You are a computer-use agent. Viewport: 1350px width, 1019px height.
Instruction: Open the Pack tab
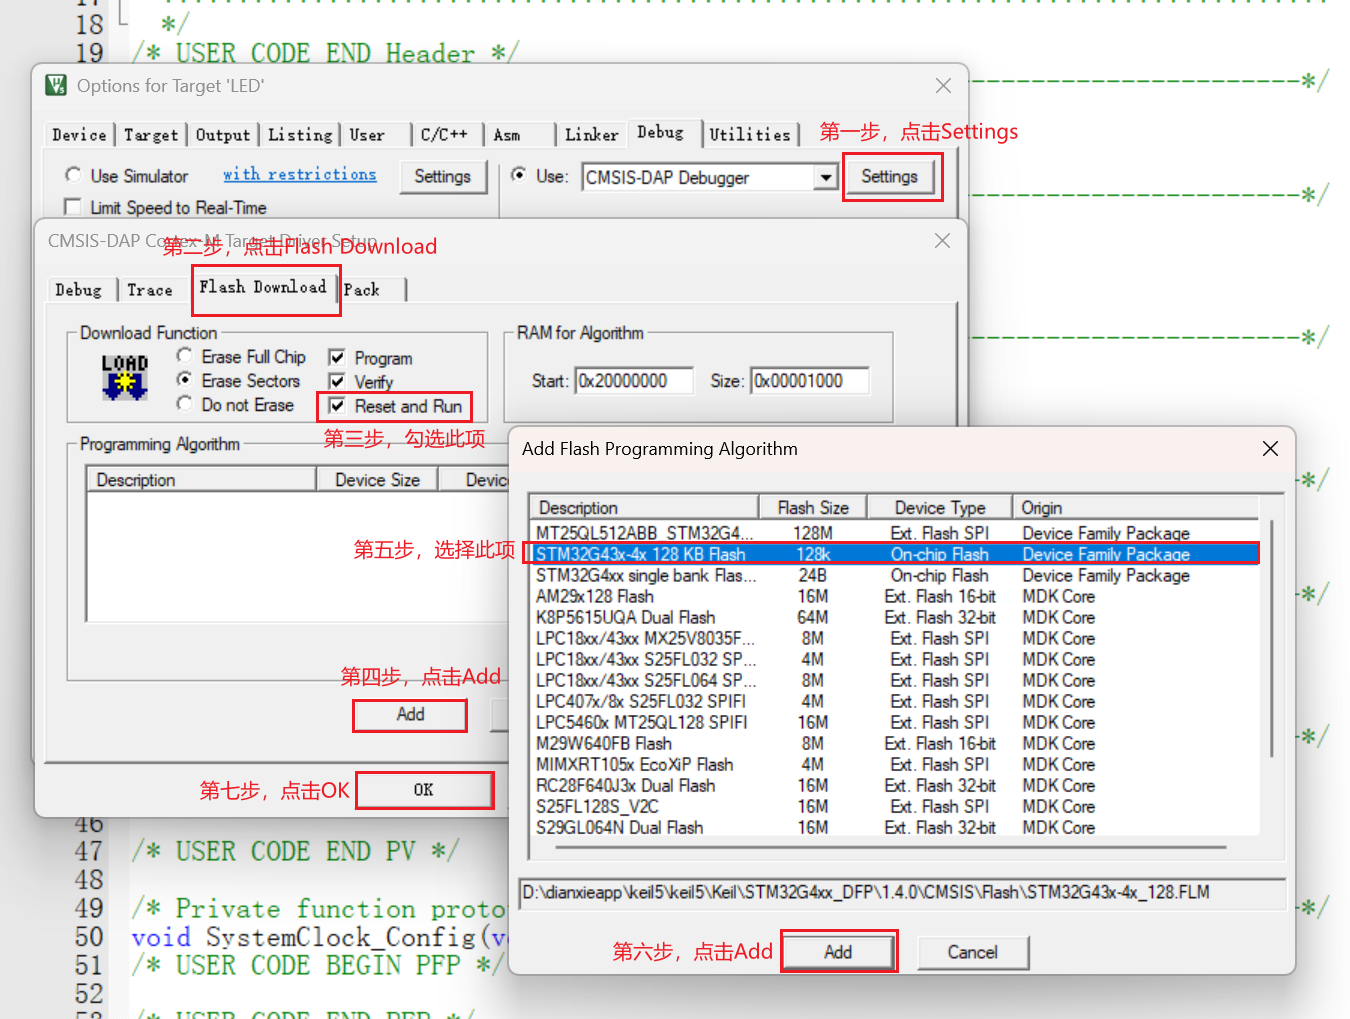pos(362,290)
